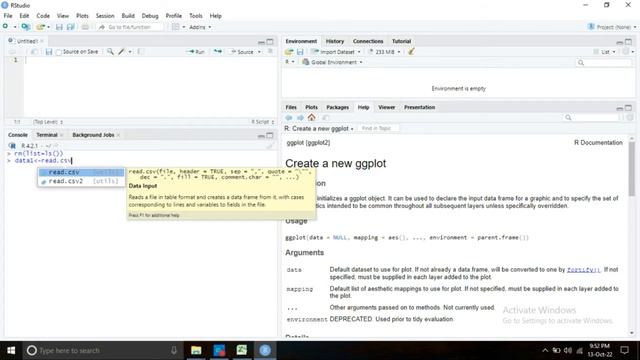Click the Find/Replace magnifier in editor
The image size is (640, 360).
(110, 52)
